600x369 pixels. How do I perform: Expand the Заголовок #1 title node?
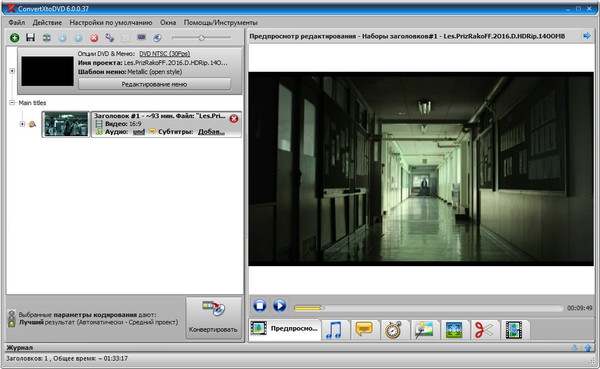click(22, 124)
